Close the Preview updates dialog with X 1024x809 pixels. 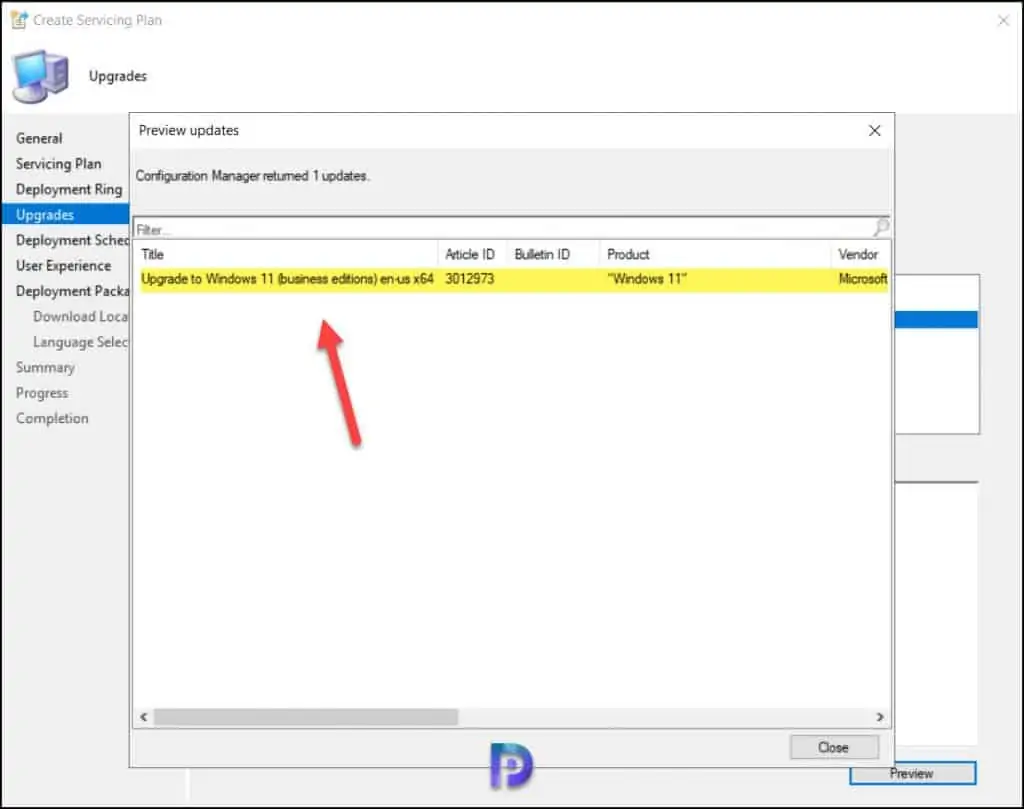tap(874, 131)
